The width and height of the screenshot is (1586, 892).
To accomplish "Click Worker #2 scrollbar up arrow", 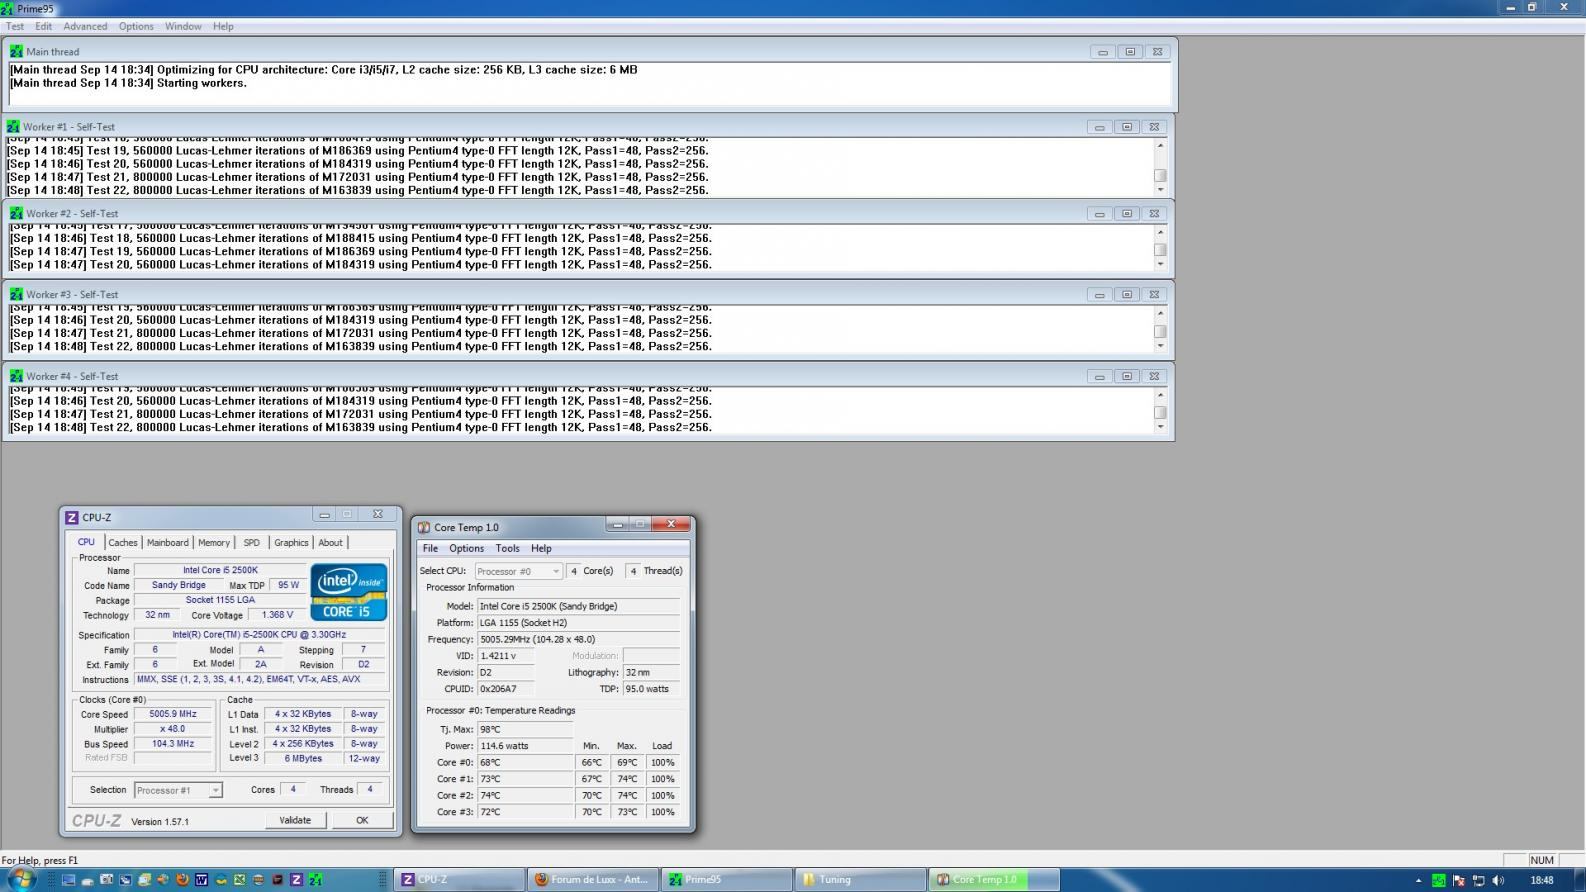I will pos(1160,232).
